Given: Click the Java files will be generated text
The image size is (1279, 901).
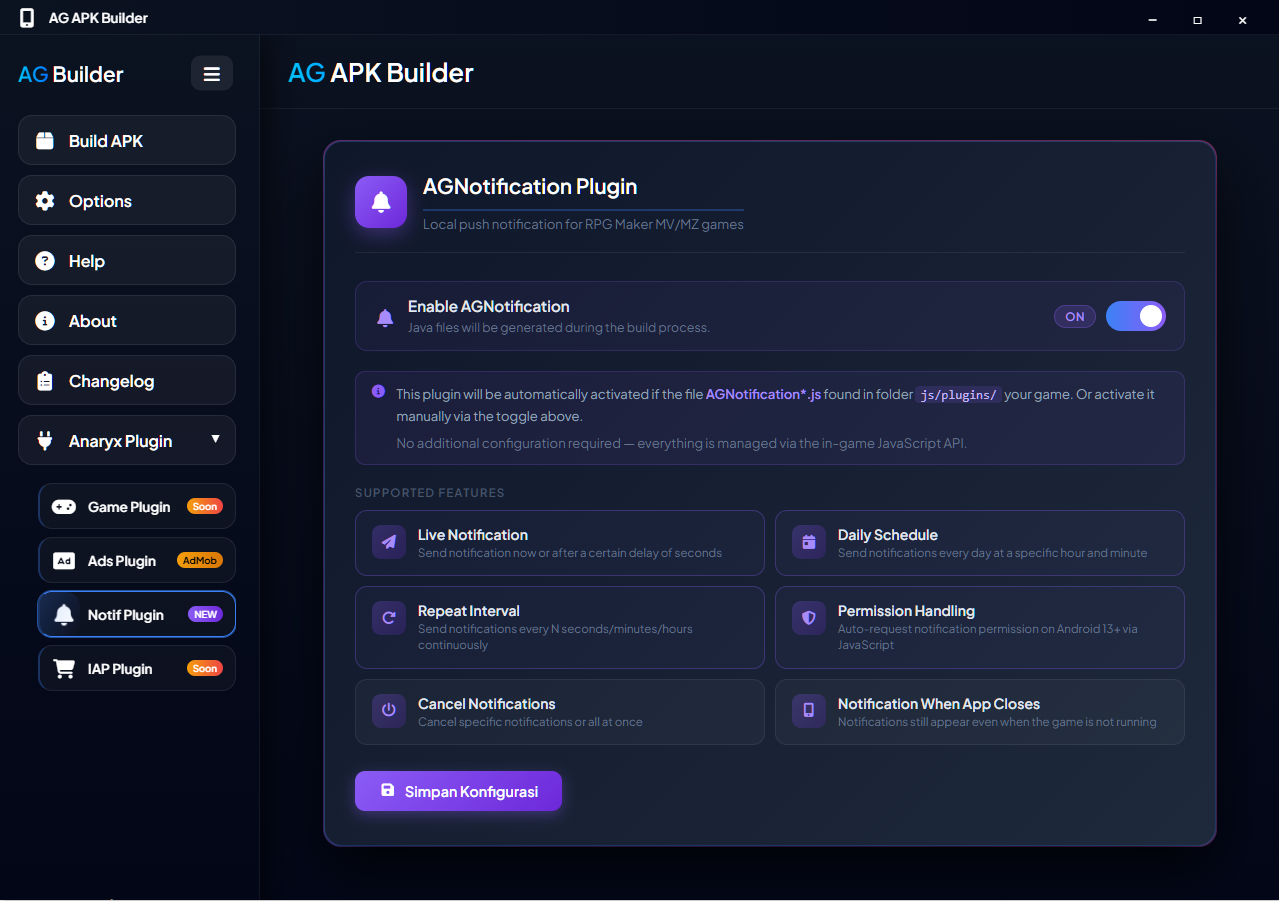Looking at the screenshot, I should click(559, 328).
